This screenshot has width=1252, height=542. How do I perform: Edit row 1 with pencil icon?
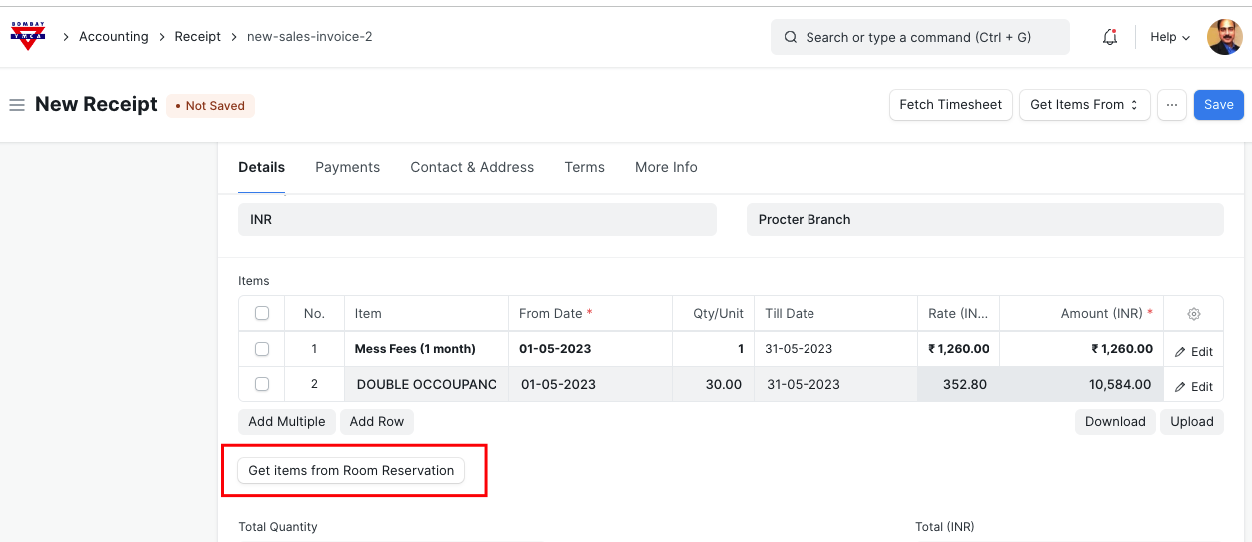(x=1193, y=351)
